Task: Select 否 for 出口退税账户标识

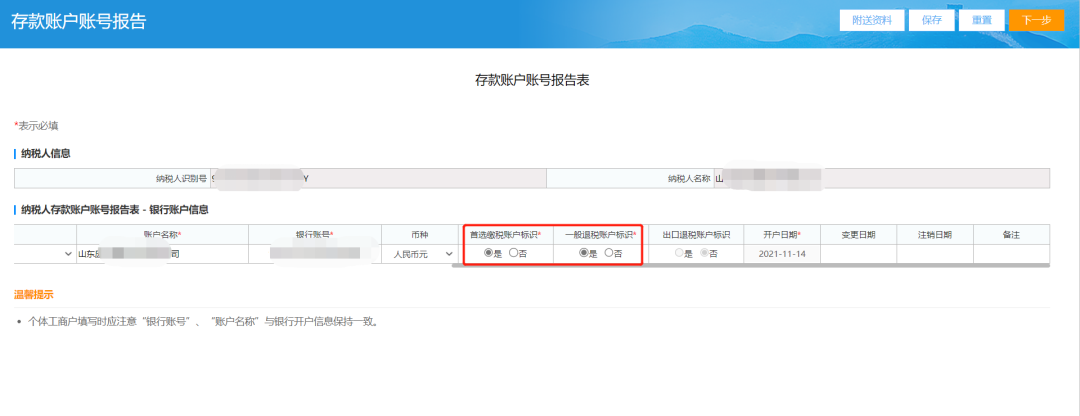Action: [x=704, y=253]
